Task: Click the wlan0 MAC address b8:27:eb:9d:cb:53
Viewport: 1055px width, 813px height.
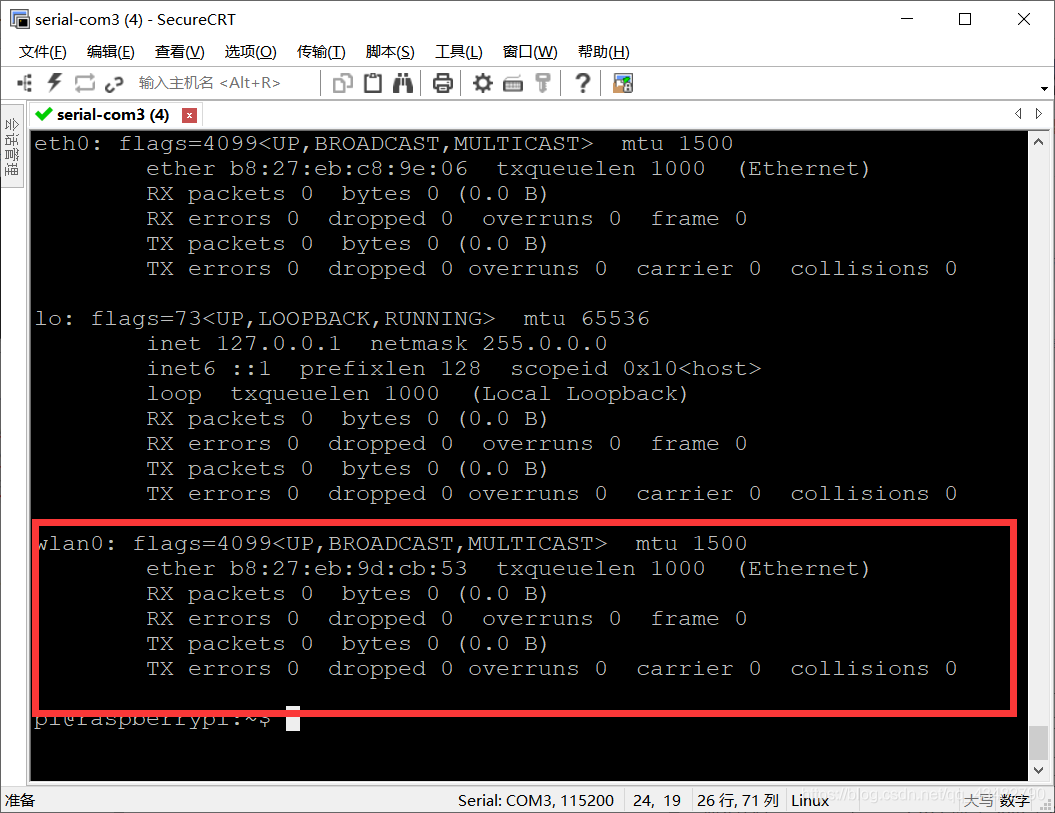Action: click(348, 569)
